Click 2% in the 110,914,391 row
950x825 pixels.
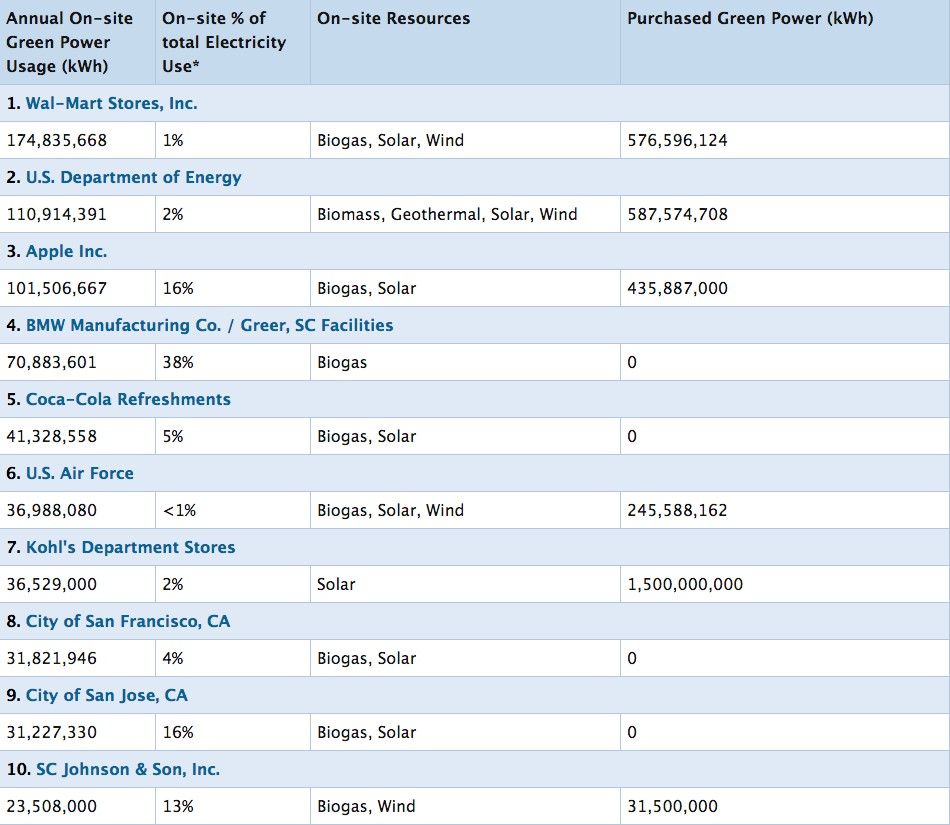(x=173, y=214)
